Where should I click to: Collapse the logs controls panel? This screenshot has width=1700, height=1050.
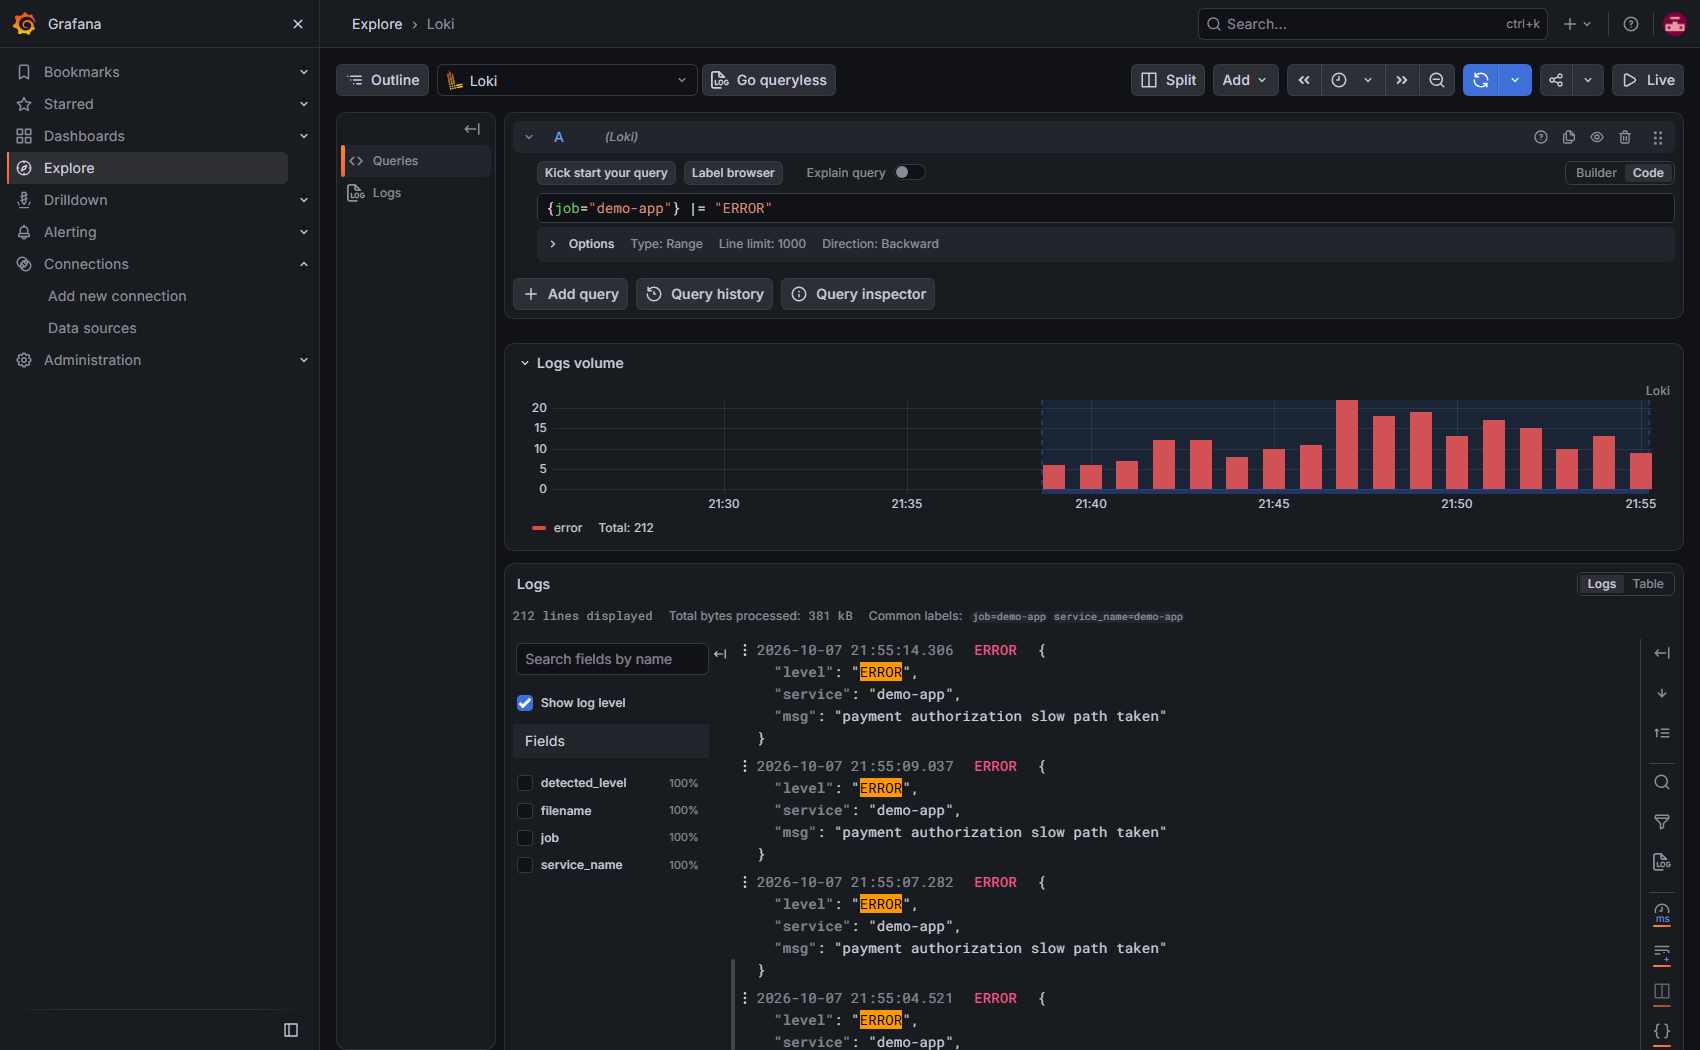pyautogui.click(x=1662, y=653)
